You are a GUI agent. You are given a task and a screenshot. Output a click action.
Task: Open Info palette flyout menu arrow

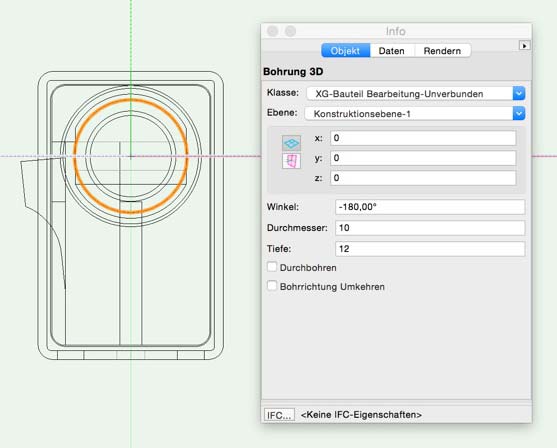(524, 45)
